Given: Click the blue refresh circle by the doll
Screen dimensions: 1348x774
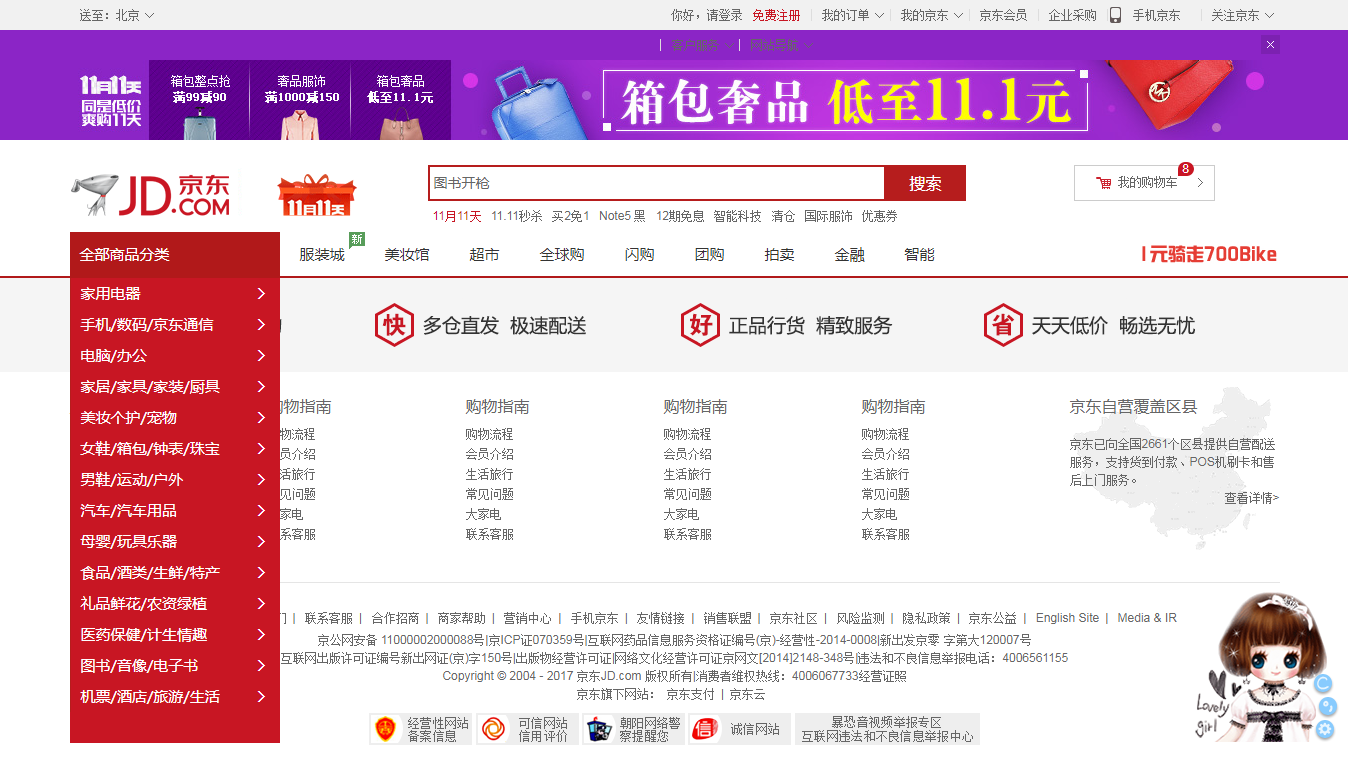Looking at the screenshot, I should pos(1322,684).
